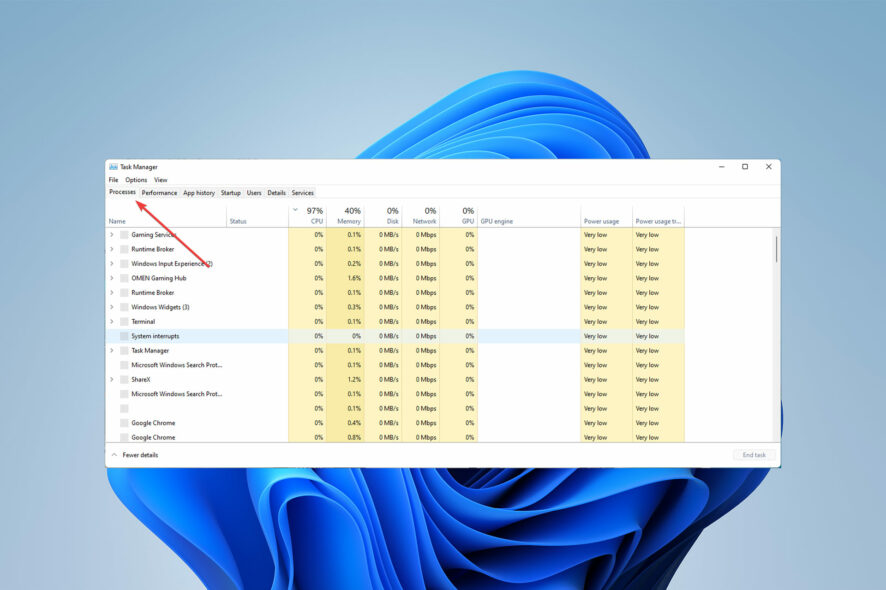Expand the ShareX process entry
886x590 pixels.
click(x=112, y=379)
